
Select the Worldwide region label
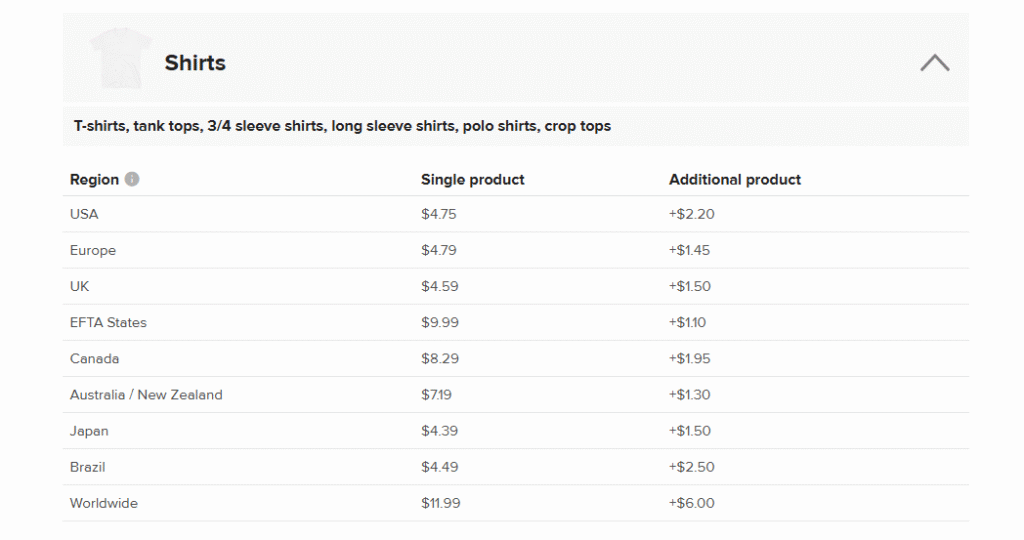click(104, 503)
